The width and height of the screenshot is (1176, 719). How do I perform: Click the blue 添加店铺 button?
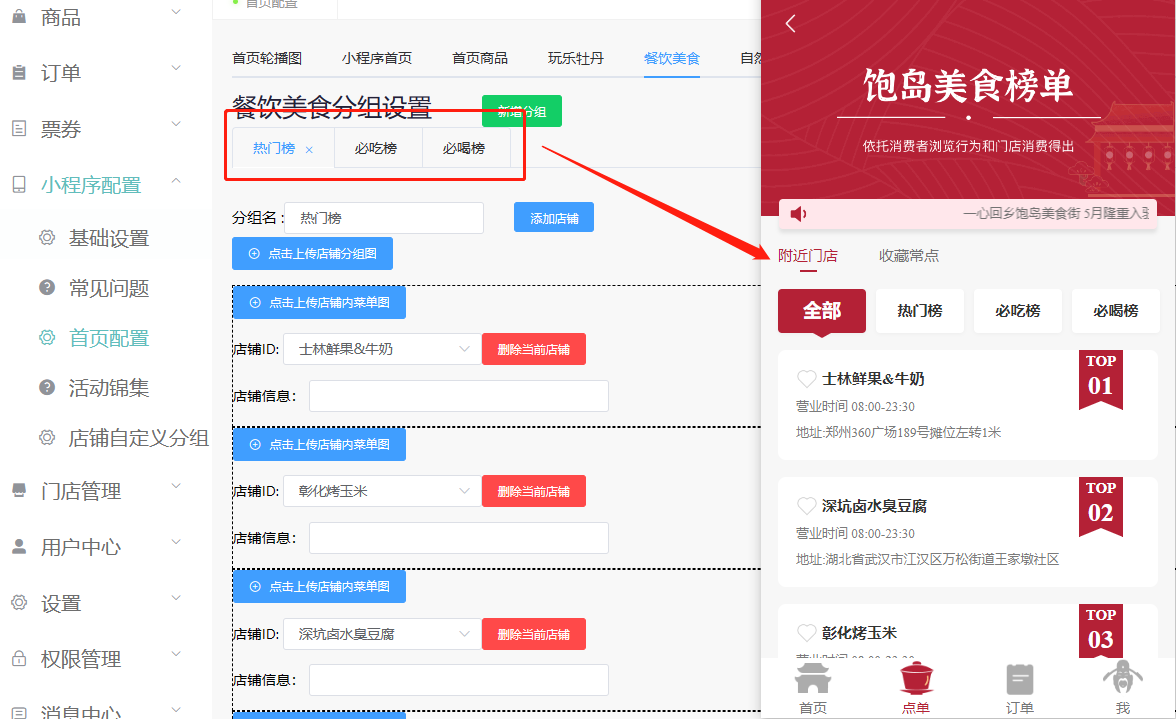(x=553, y=218)
